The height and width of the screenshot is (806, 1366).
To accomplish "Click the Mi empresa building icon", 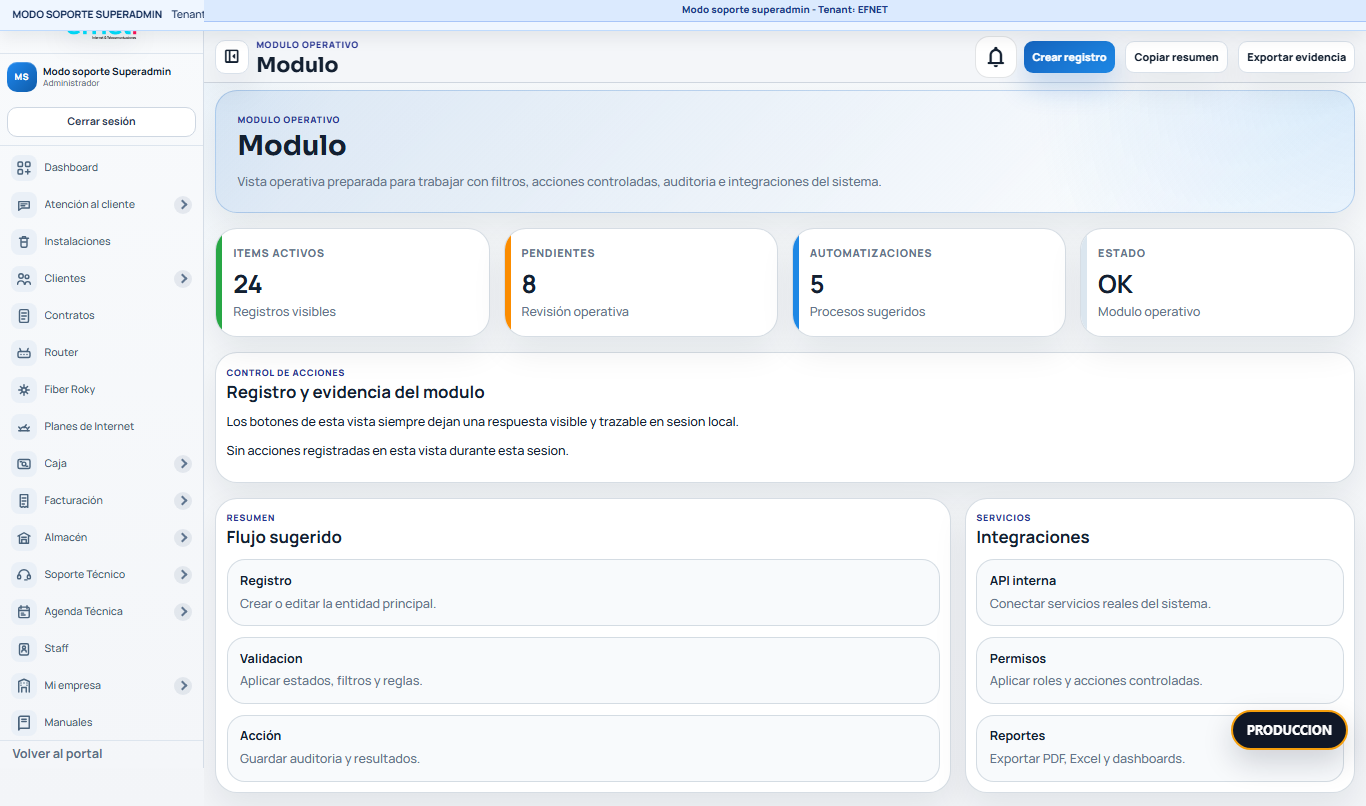I will 25,686.
